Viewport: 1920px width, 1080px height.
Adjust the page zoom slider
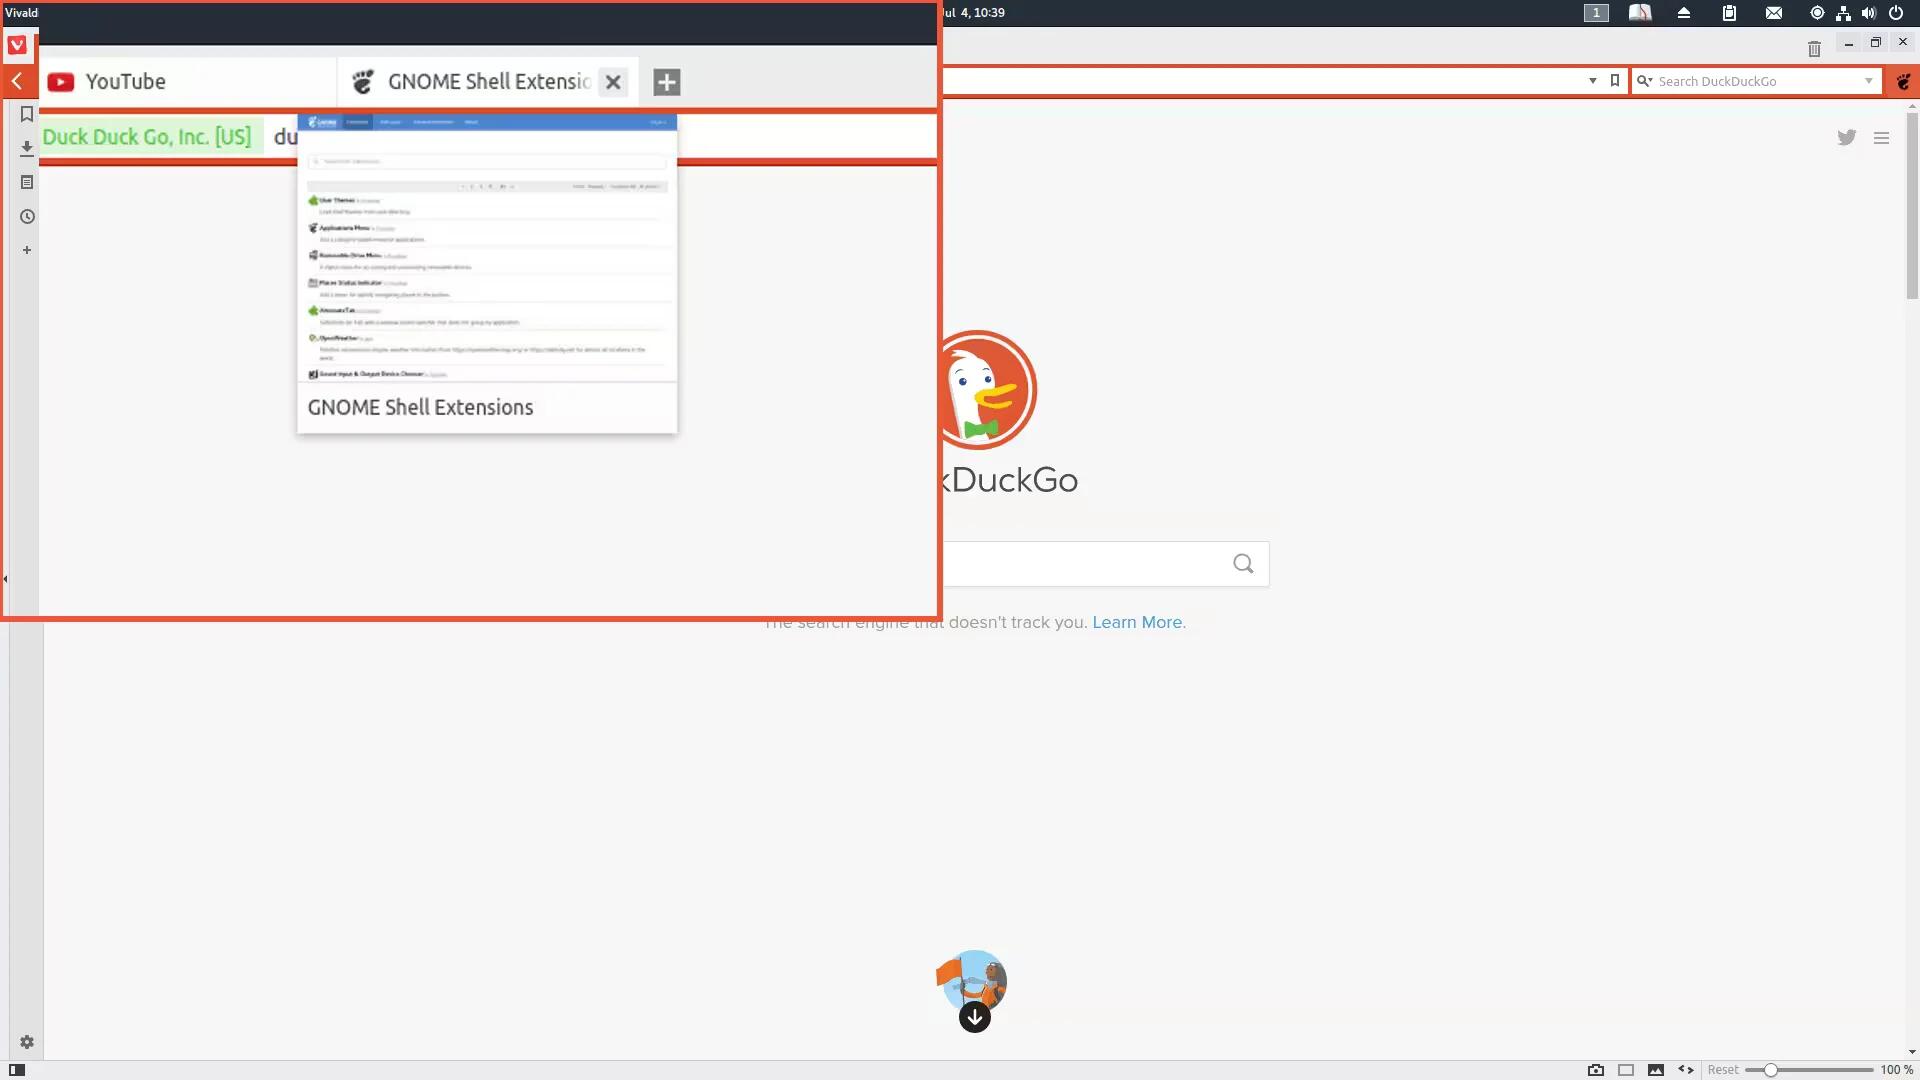[x=1809, y=1070]
